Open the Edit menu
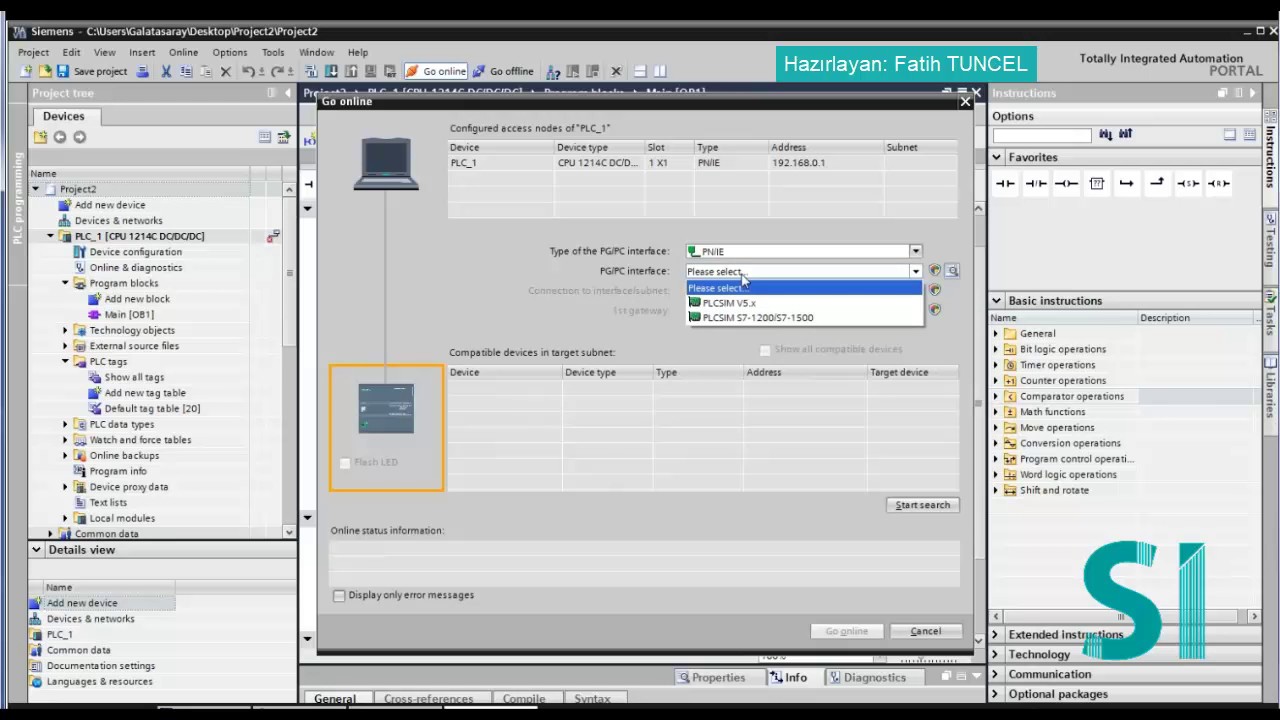This screenshot has width=1280, height=720. pyautogui.click(x=71, y=52)
